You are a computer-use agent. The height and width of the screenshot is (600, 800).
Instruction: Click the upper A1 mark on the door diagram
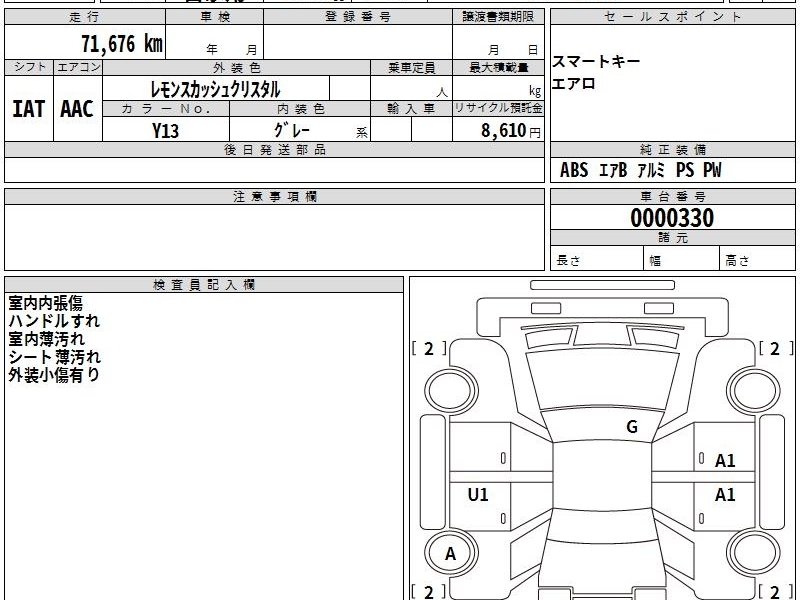click(725, 461)
